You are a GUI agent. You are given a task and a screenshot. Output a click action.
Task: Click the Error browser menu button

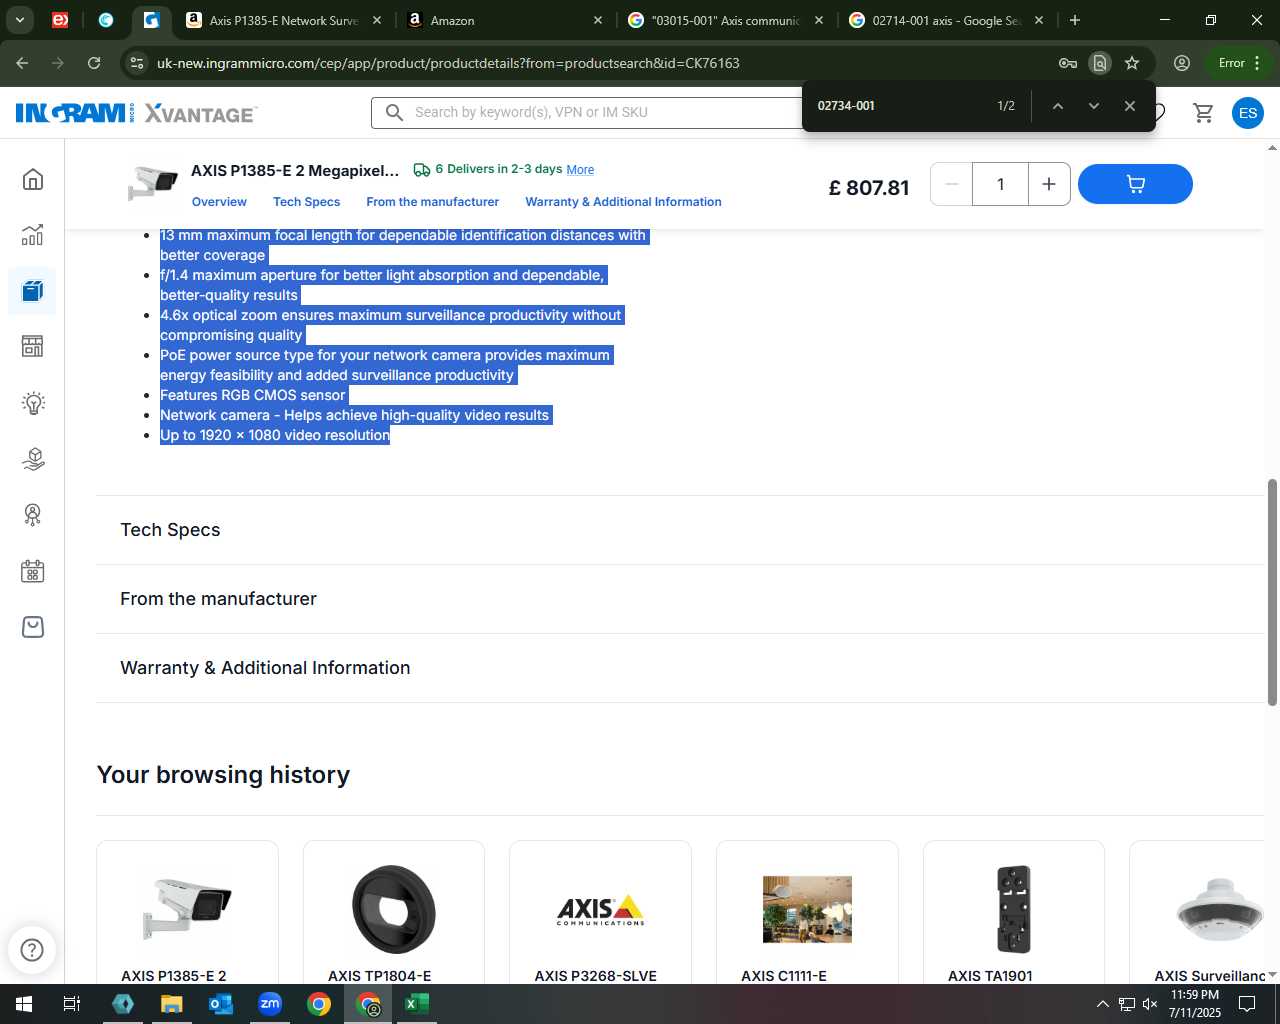1240,63
